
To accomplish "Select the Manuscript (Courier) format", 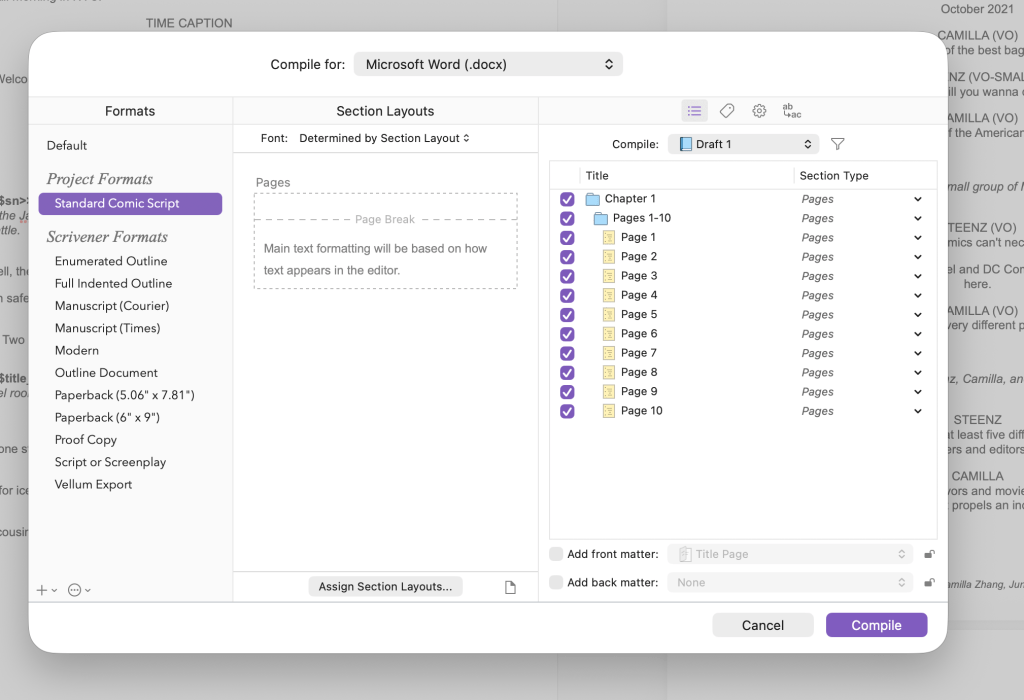I will (112, 306).
